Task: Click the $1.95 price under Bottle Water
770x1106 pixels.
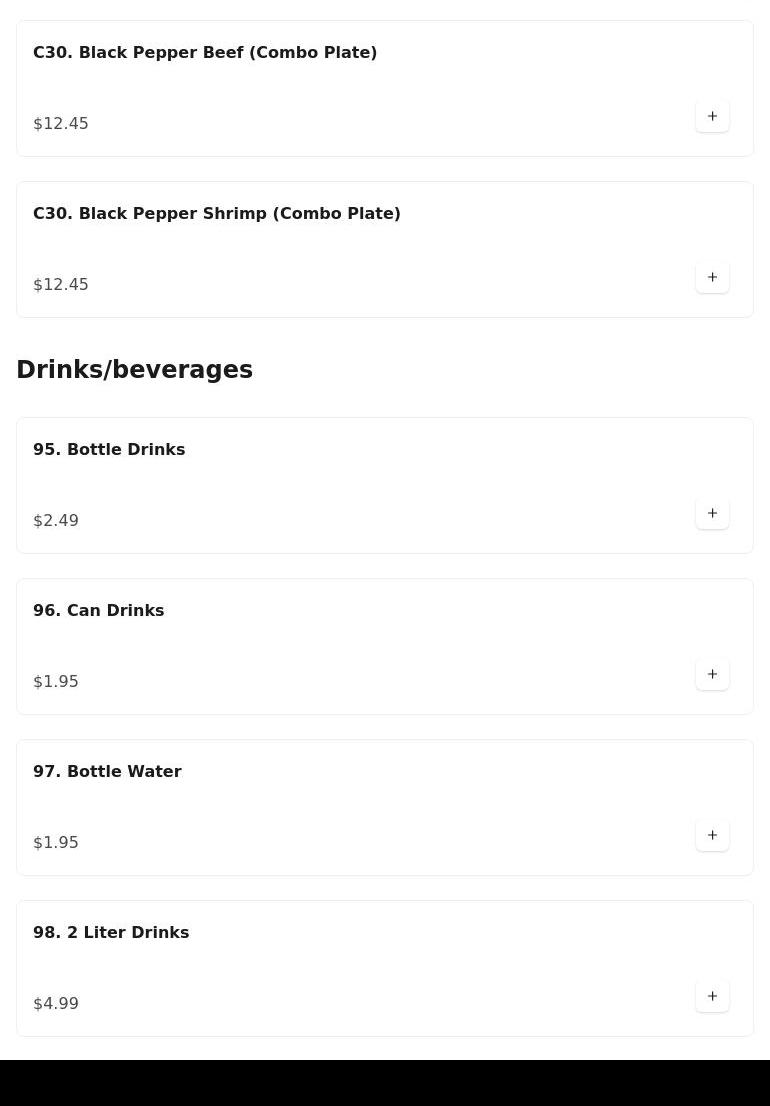Action: pos(56,843)
